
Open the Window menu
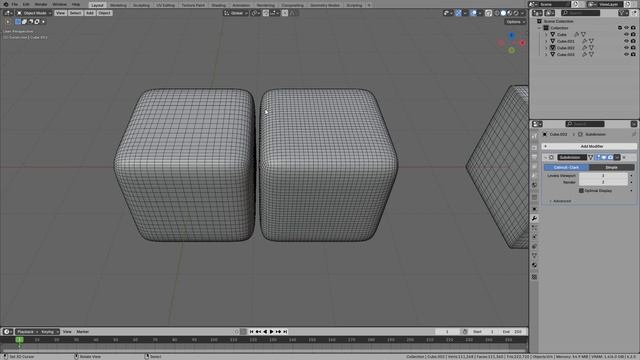[60, 4]
